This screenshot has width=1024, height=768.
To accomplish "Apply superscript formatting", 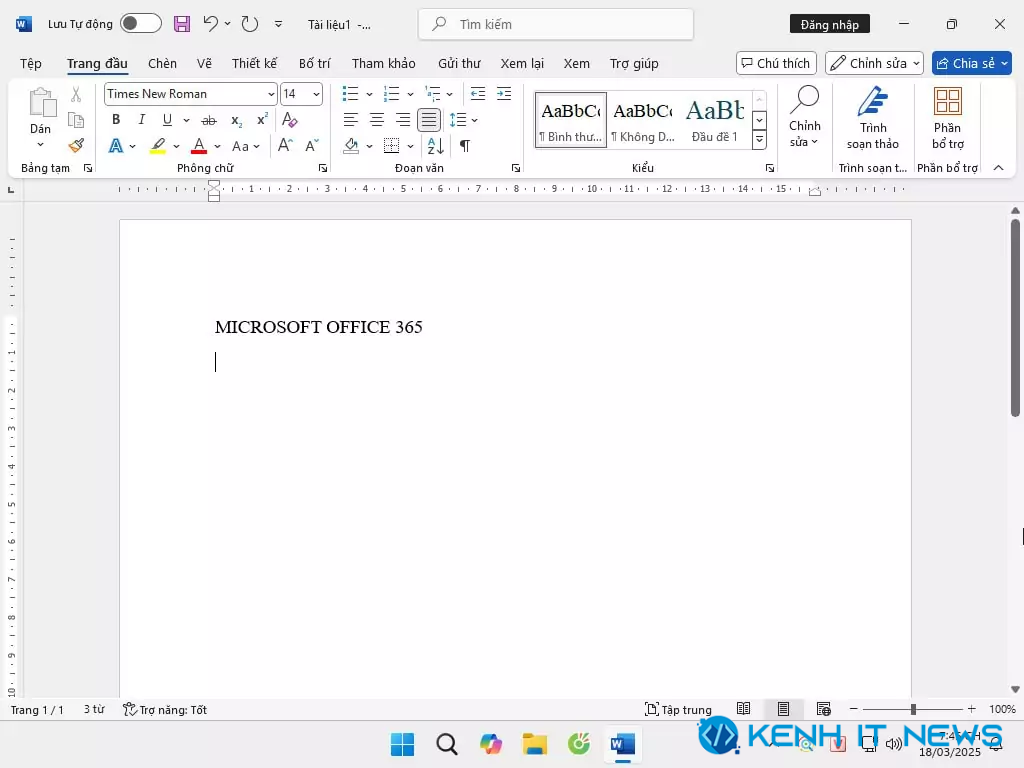I will coord(262,120).
